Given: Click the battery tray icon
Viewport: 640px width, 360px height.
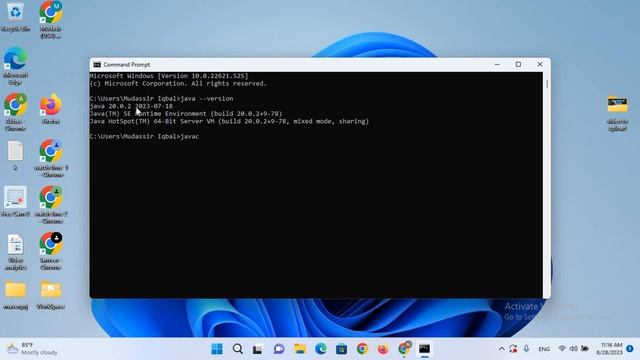Looking at the screenshot, I should pyautogui.click(x=585, y=349).
